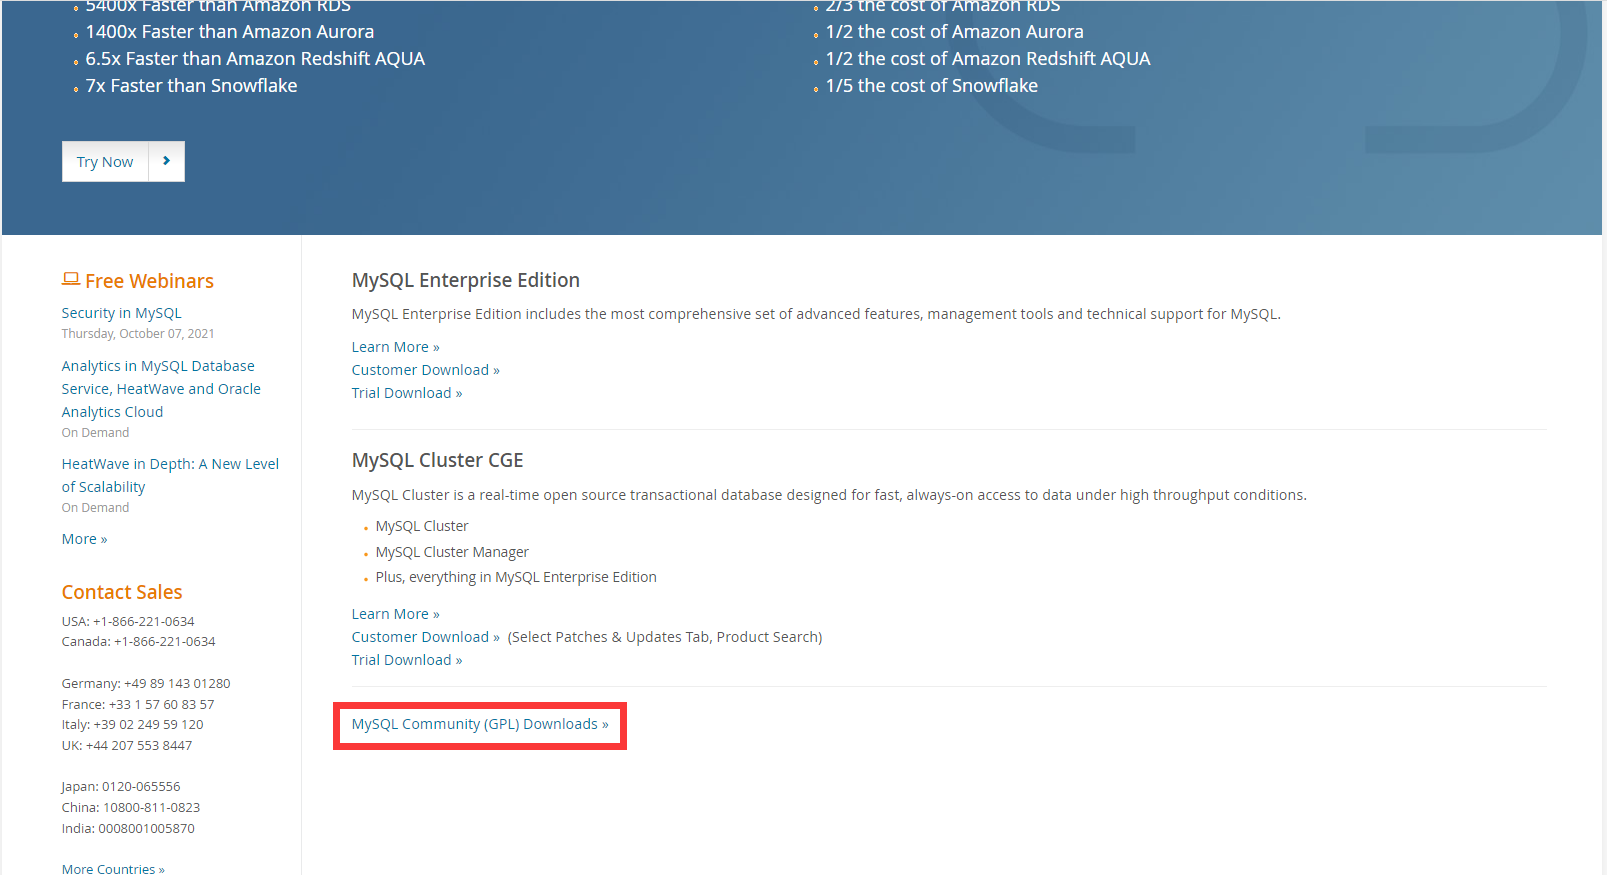Click '1400x Faster than Amazon Aurora' text

pos(230,32)
